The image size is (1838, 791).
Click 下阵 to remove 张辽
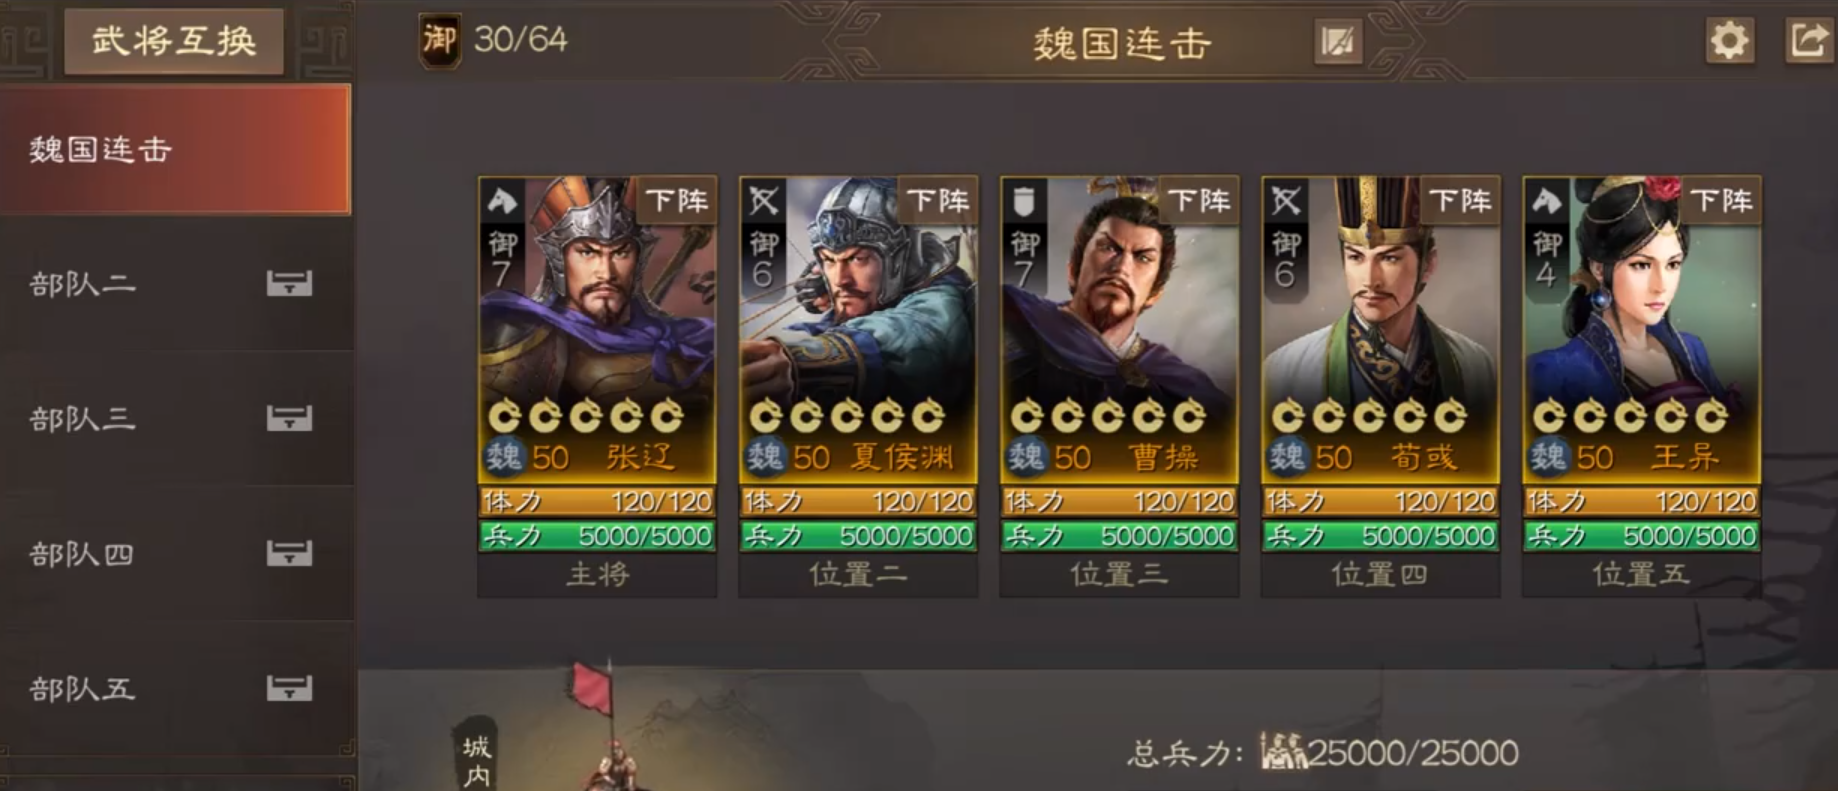tap(677, 201)
